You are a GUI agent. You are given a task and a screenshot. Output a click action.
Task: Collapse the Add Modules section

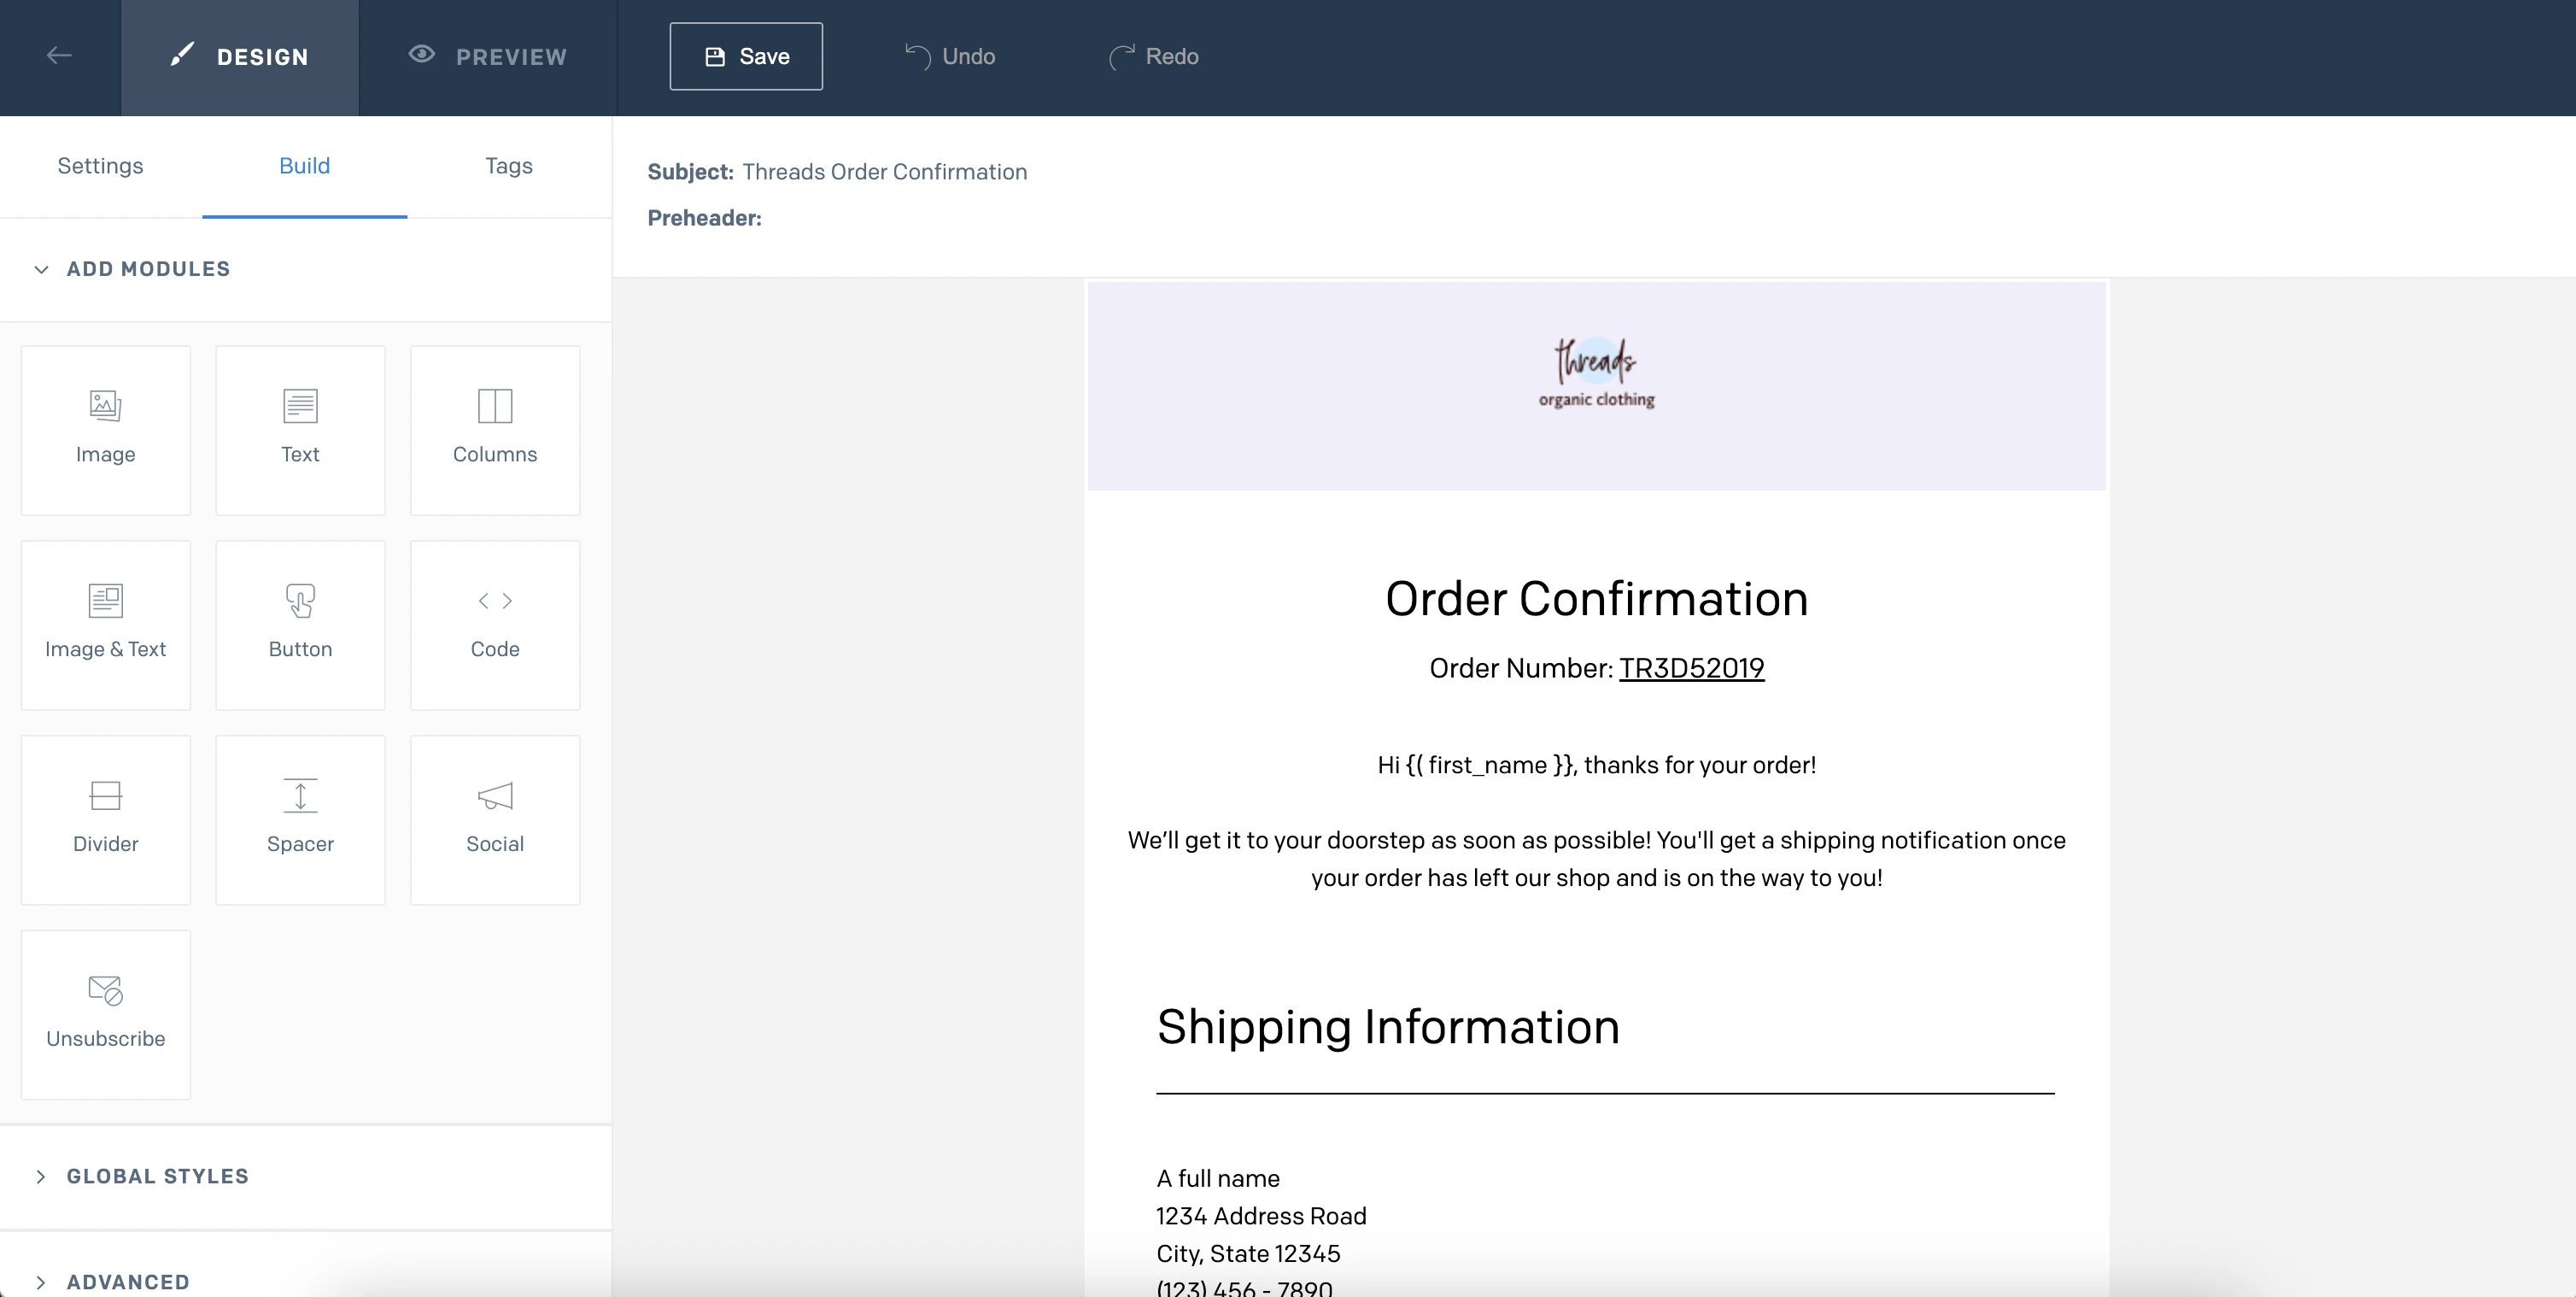(133, 269)
